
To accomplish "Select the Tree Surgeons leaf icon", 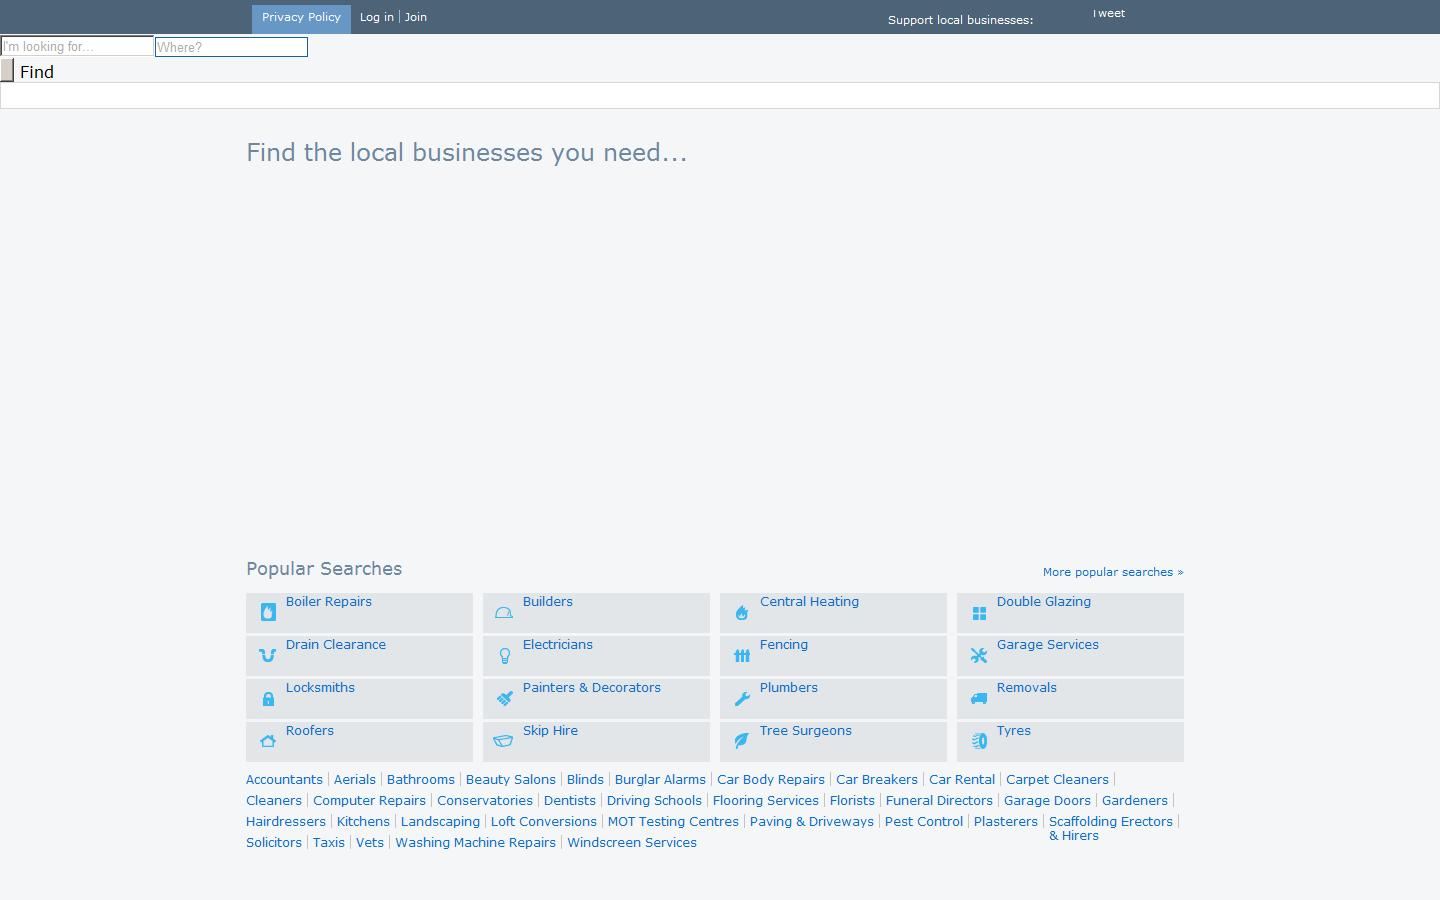I will click(x=742, y=741).
